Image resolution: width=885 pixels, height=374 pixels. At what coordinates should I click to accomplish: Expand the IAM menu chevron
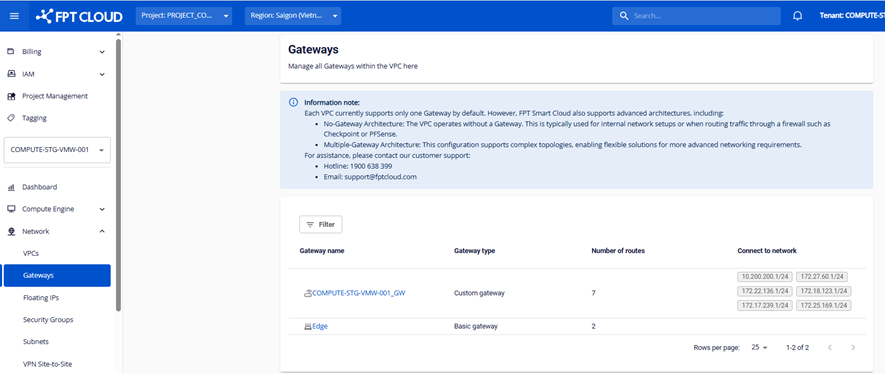point(102,74)
